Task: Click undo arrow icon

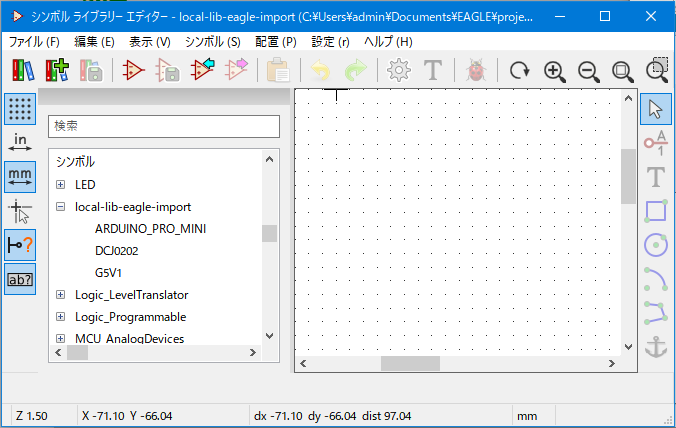Action: 320,70
